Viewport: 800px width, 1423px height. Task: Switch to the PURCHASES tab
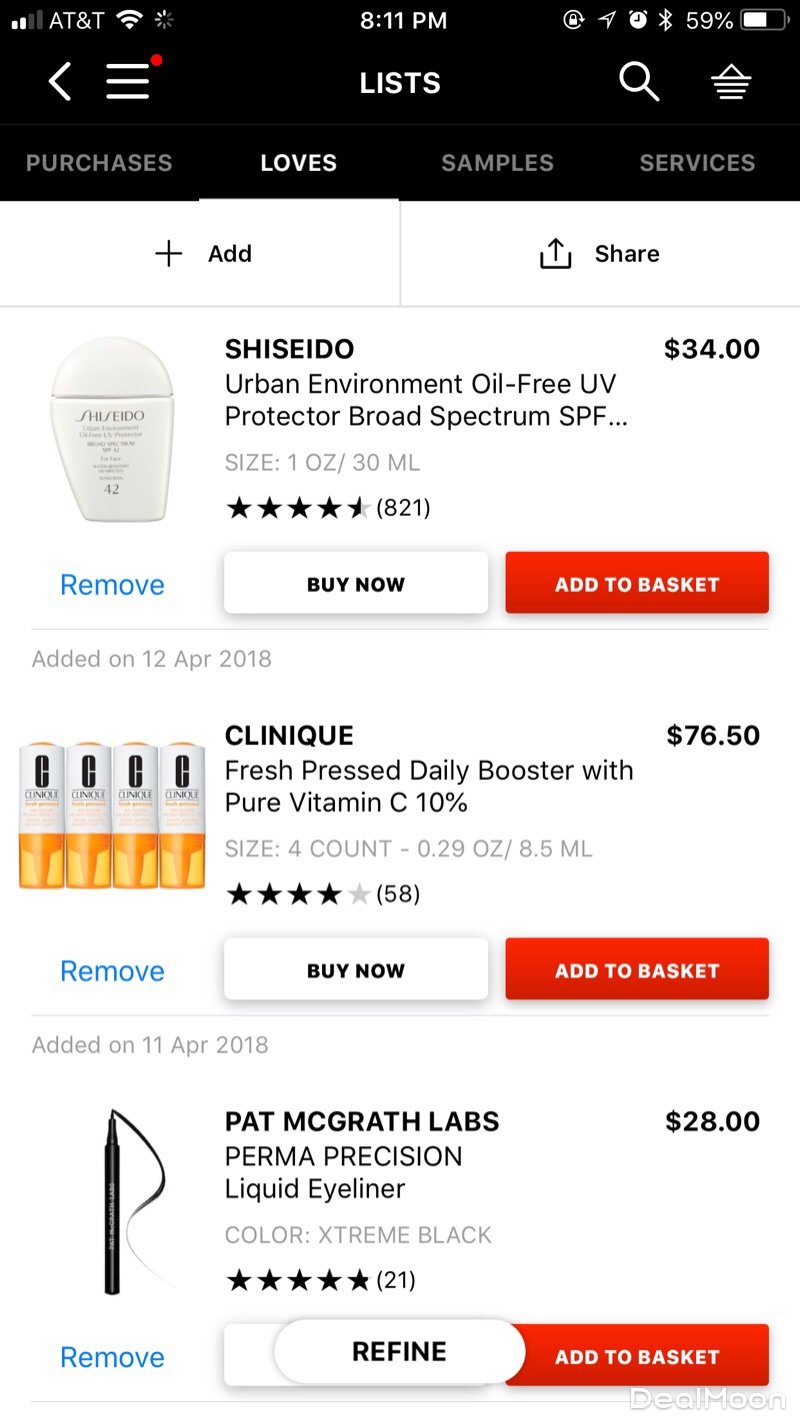[99, 163]
